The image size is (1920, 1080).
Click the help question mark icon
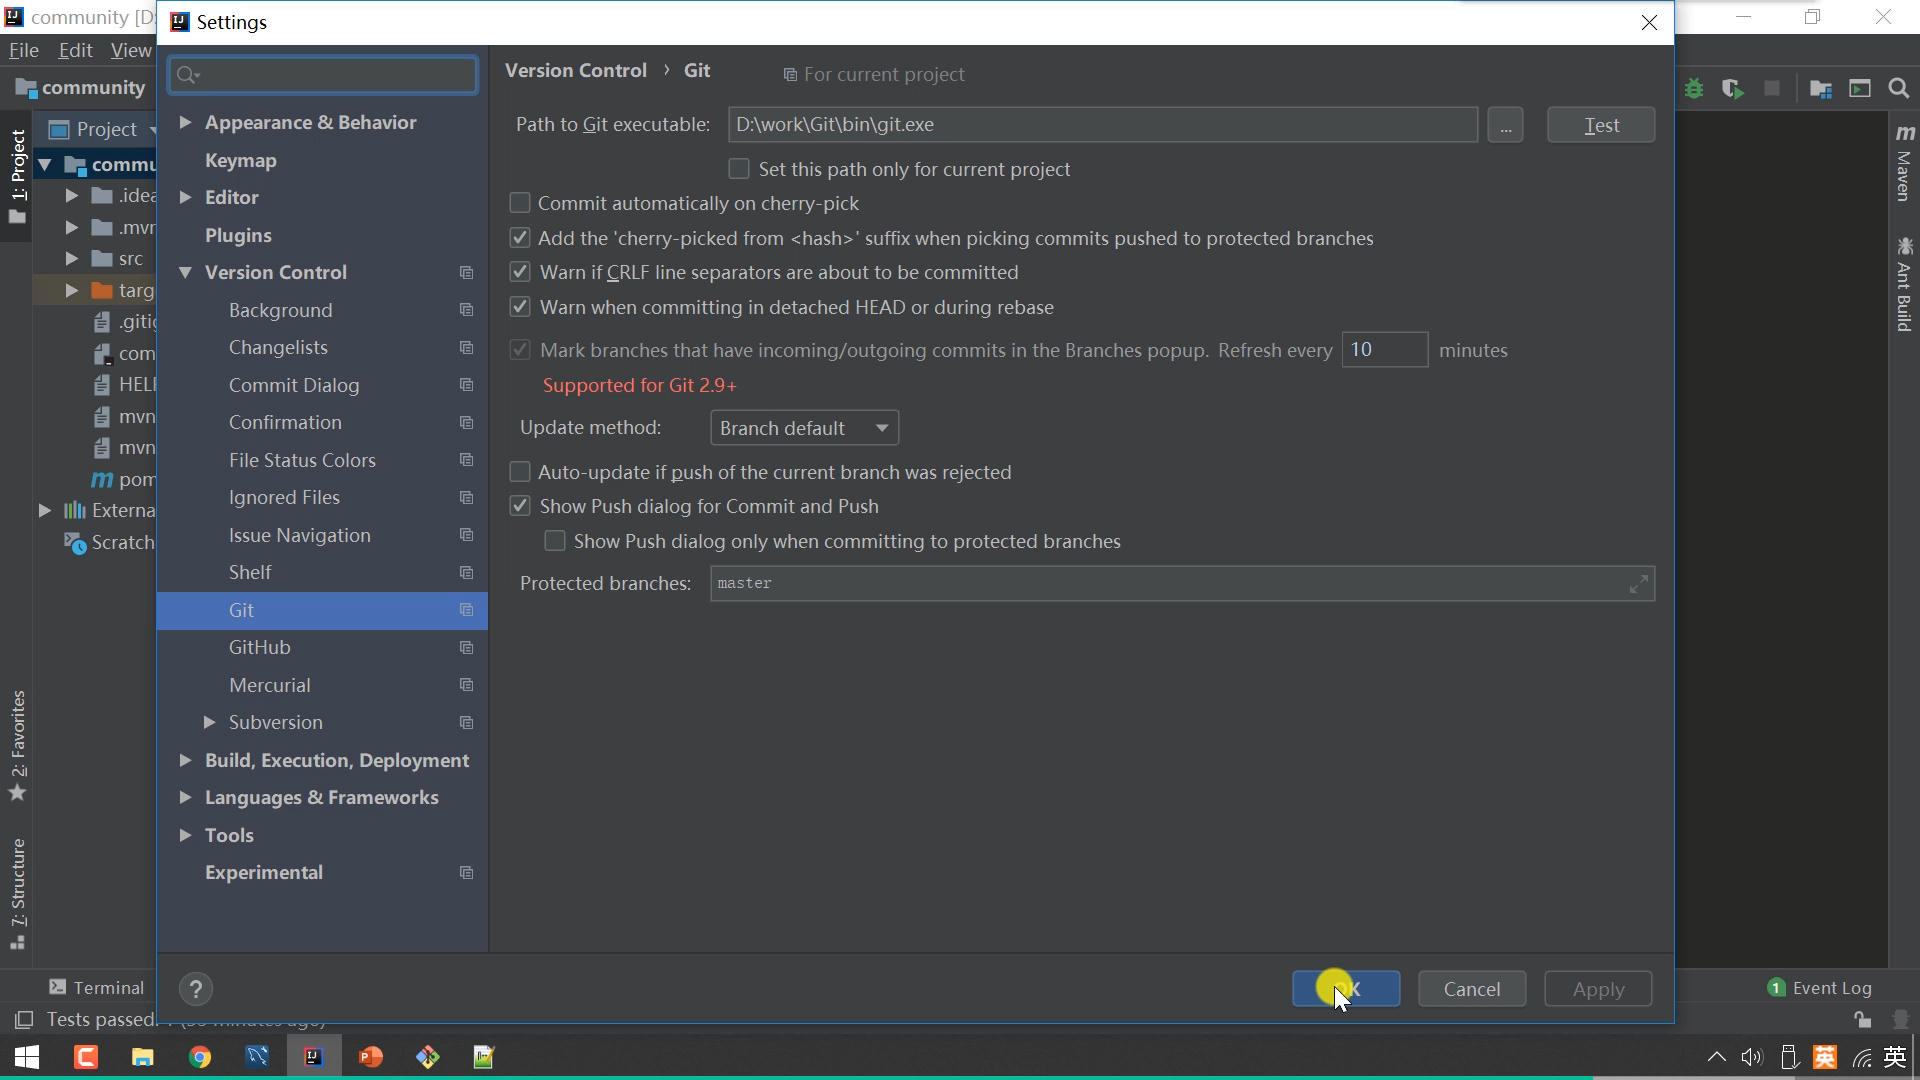pos(196,989)
